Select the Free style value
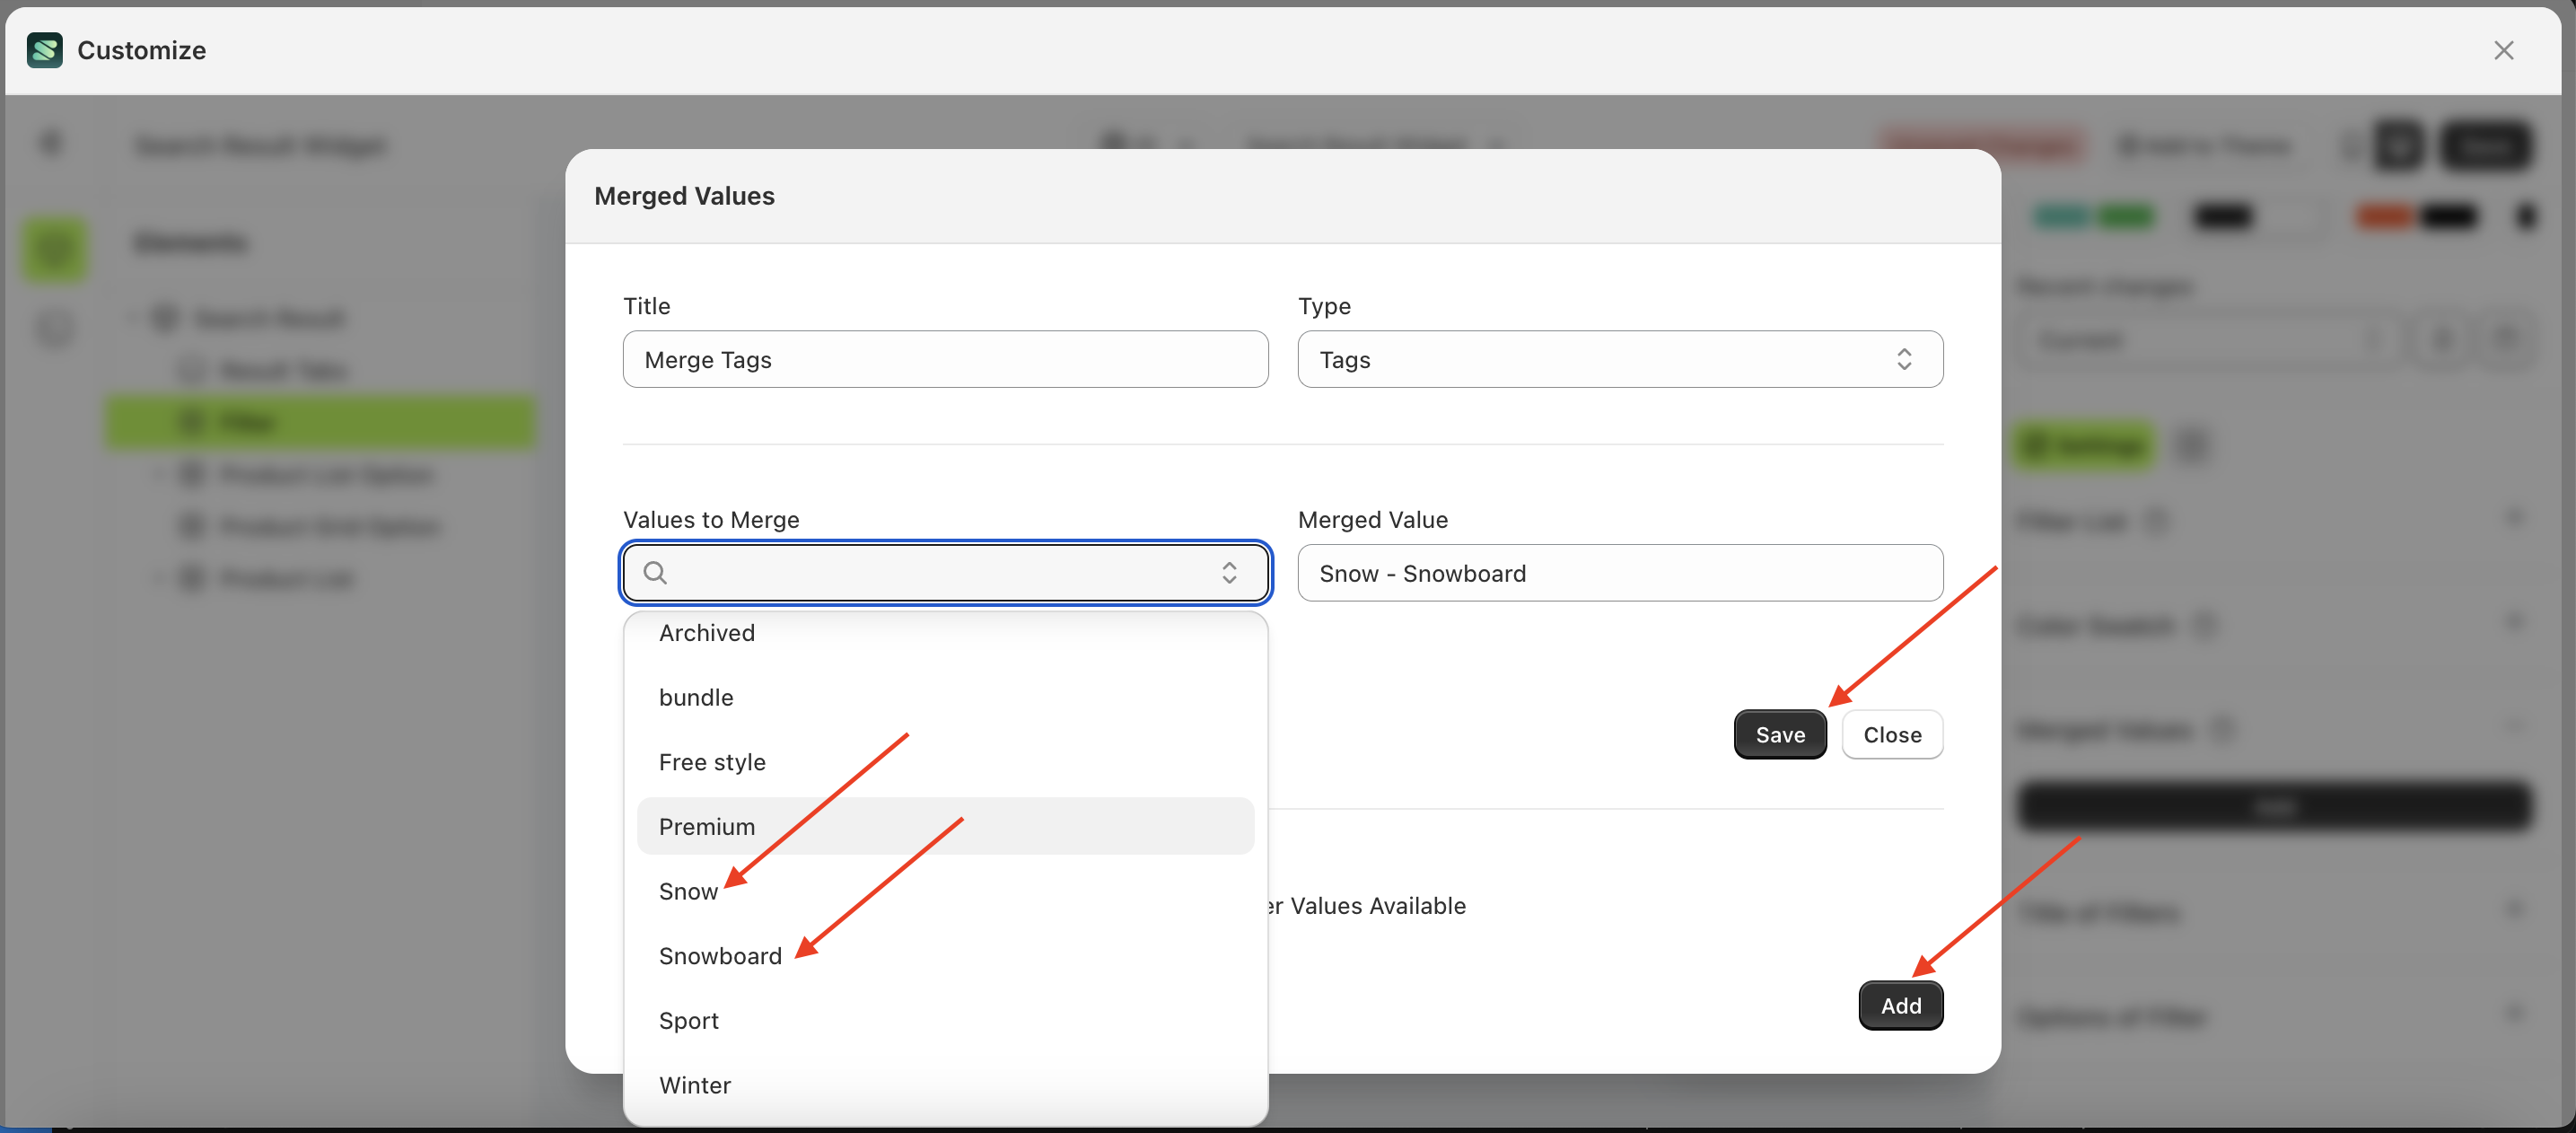Screen dimensions: 2576x1133 click(712, 763)
